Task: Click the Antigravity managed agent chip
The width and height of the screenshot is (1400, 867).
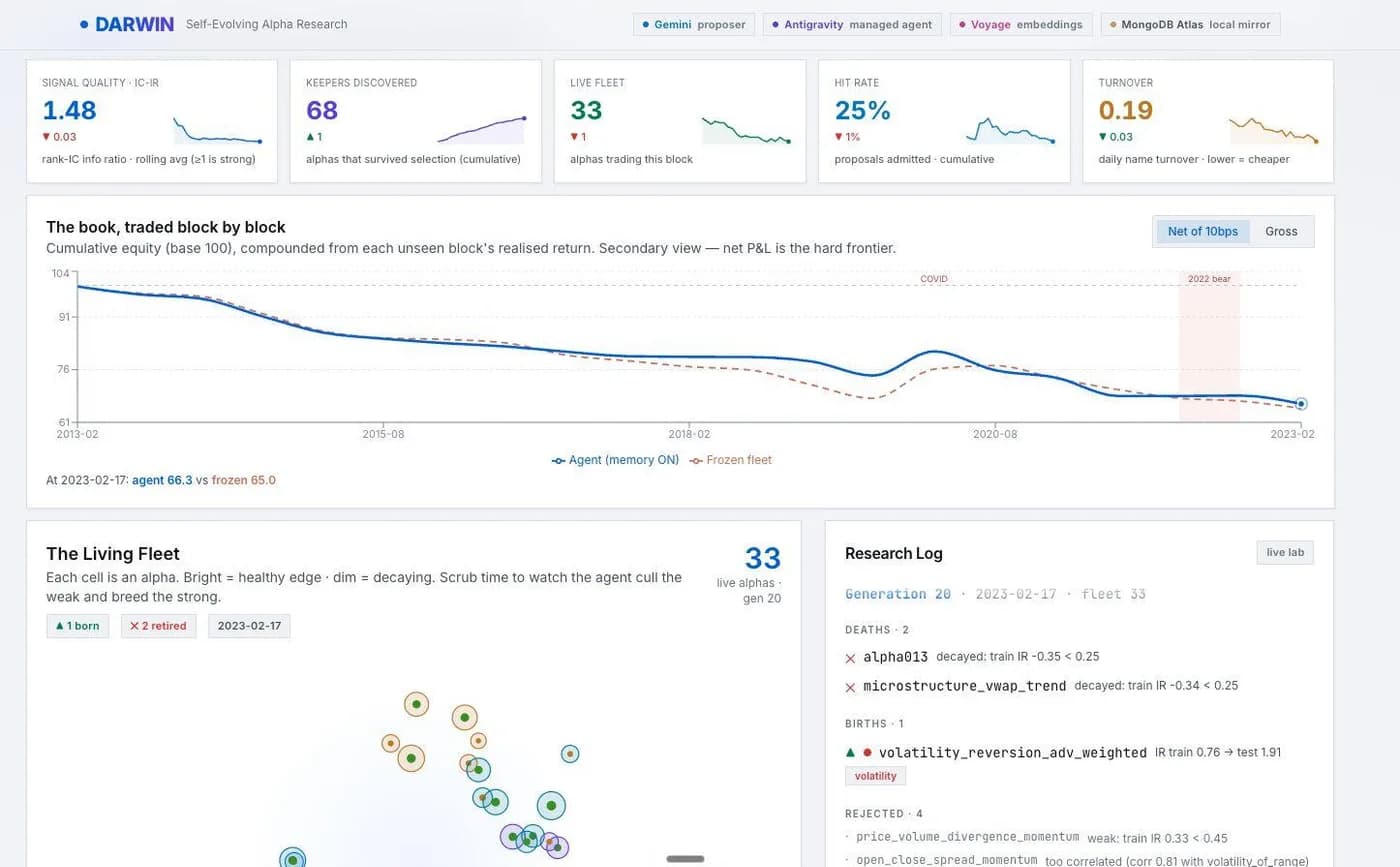Action: point(852,24)
